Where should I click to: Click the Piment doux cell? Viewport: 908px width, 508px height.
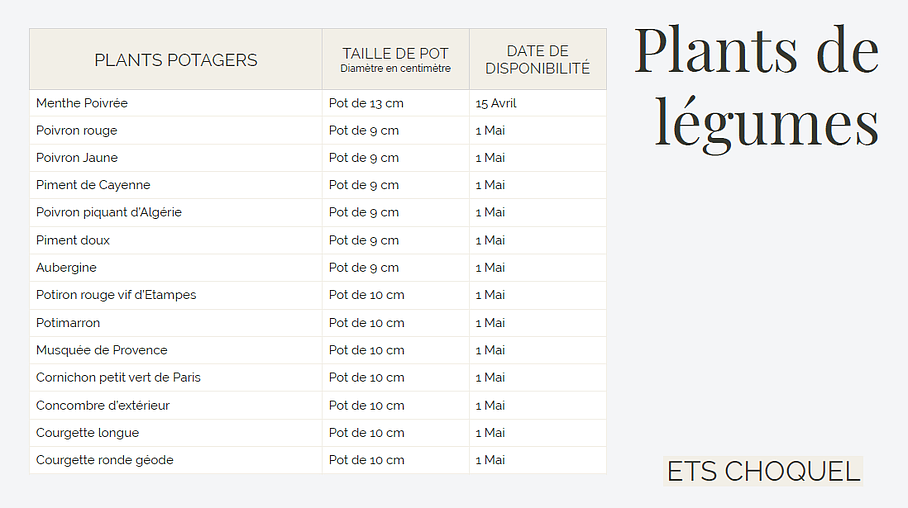73,240
